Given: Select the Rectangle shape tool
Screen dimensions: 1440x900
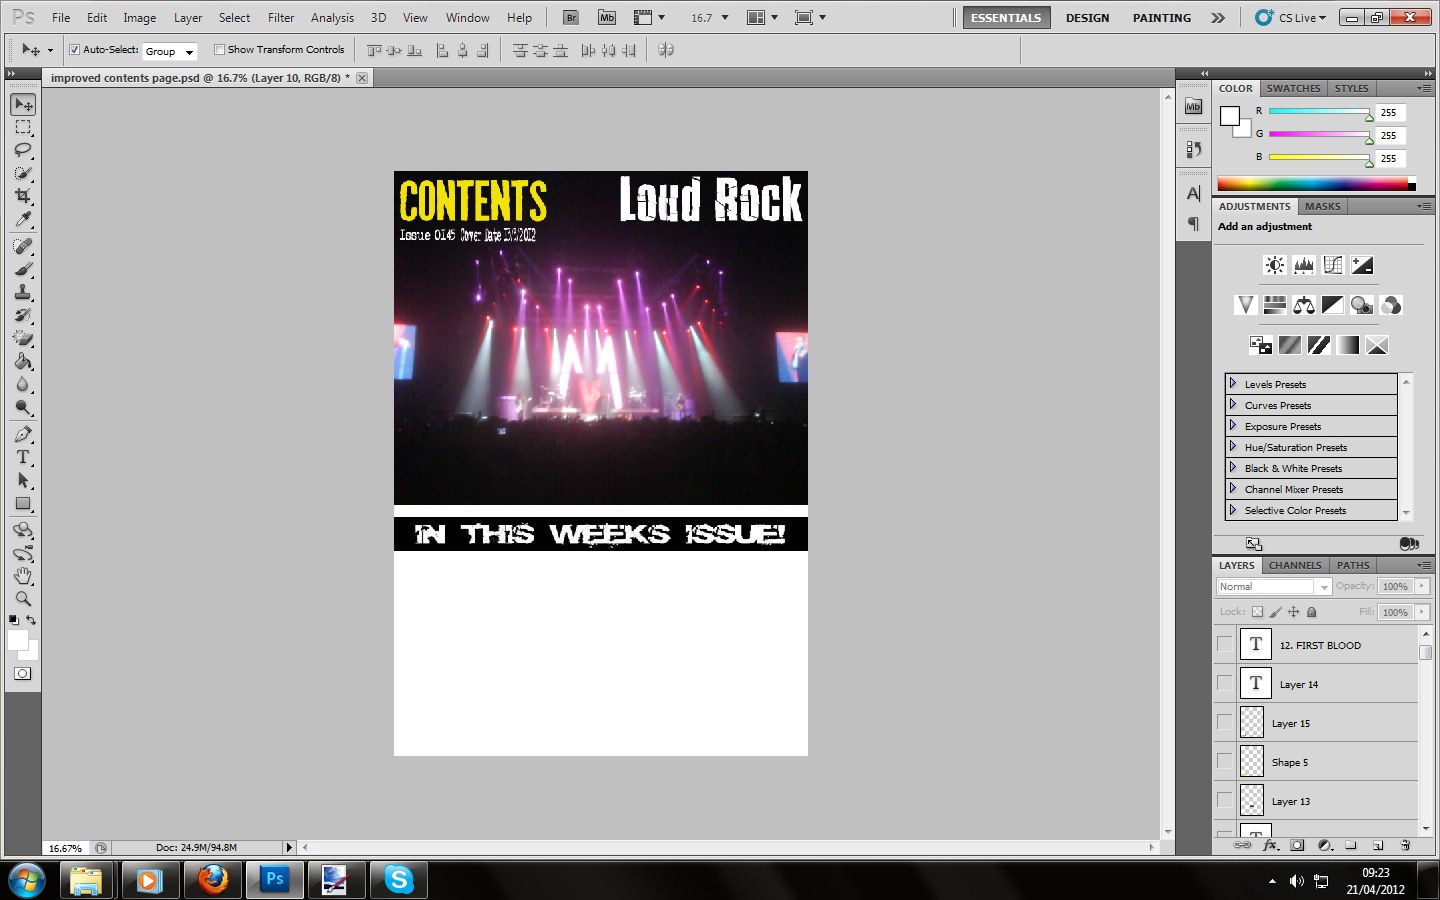Looking at the screenshot, I should click(23, 504).
